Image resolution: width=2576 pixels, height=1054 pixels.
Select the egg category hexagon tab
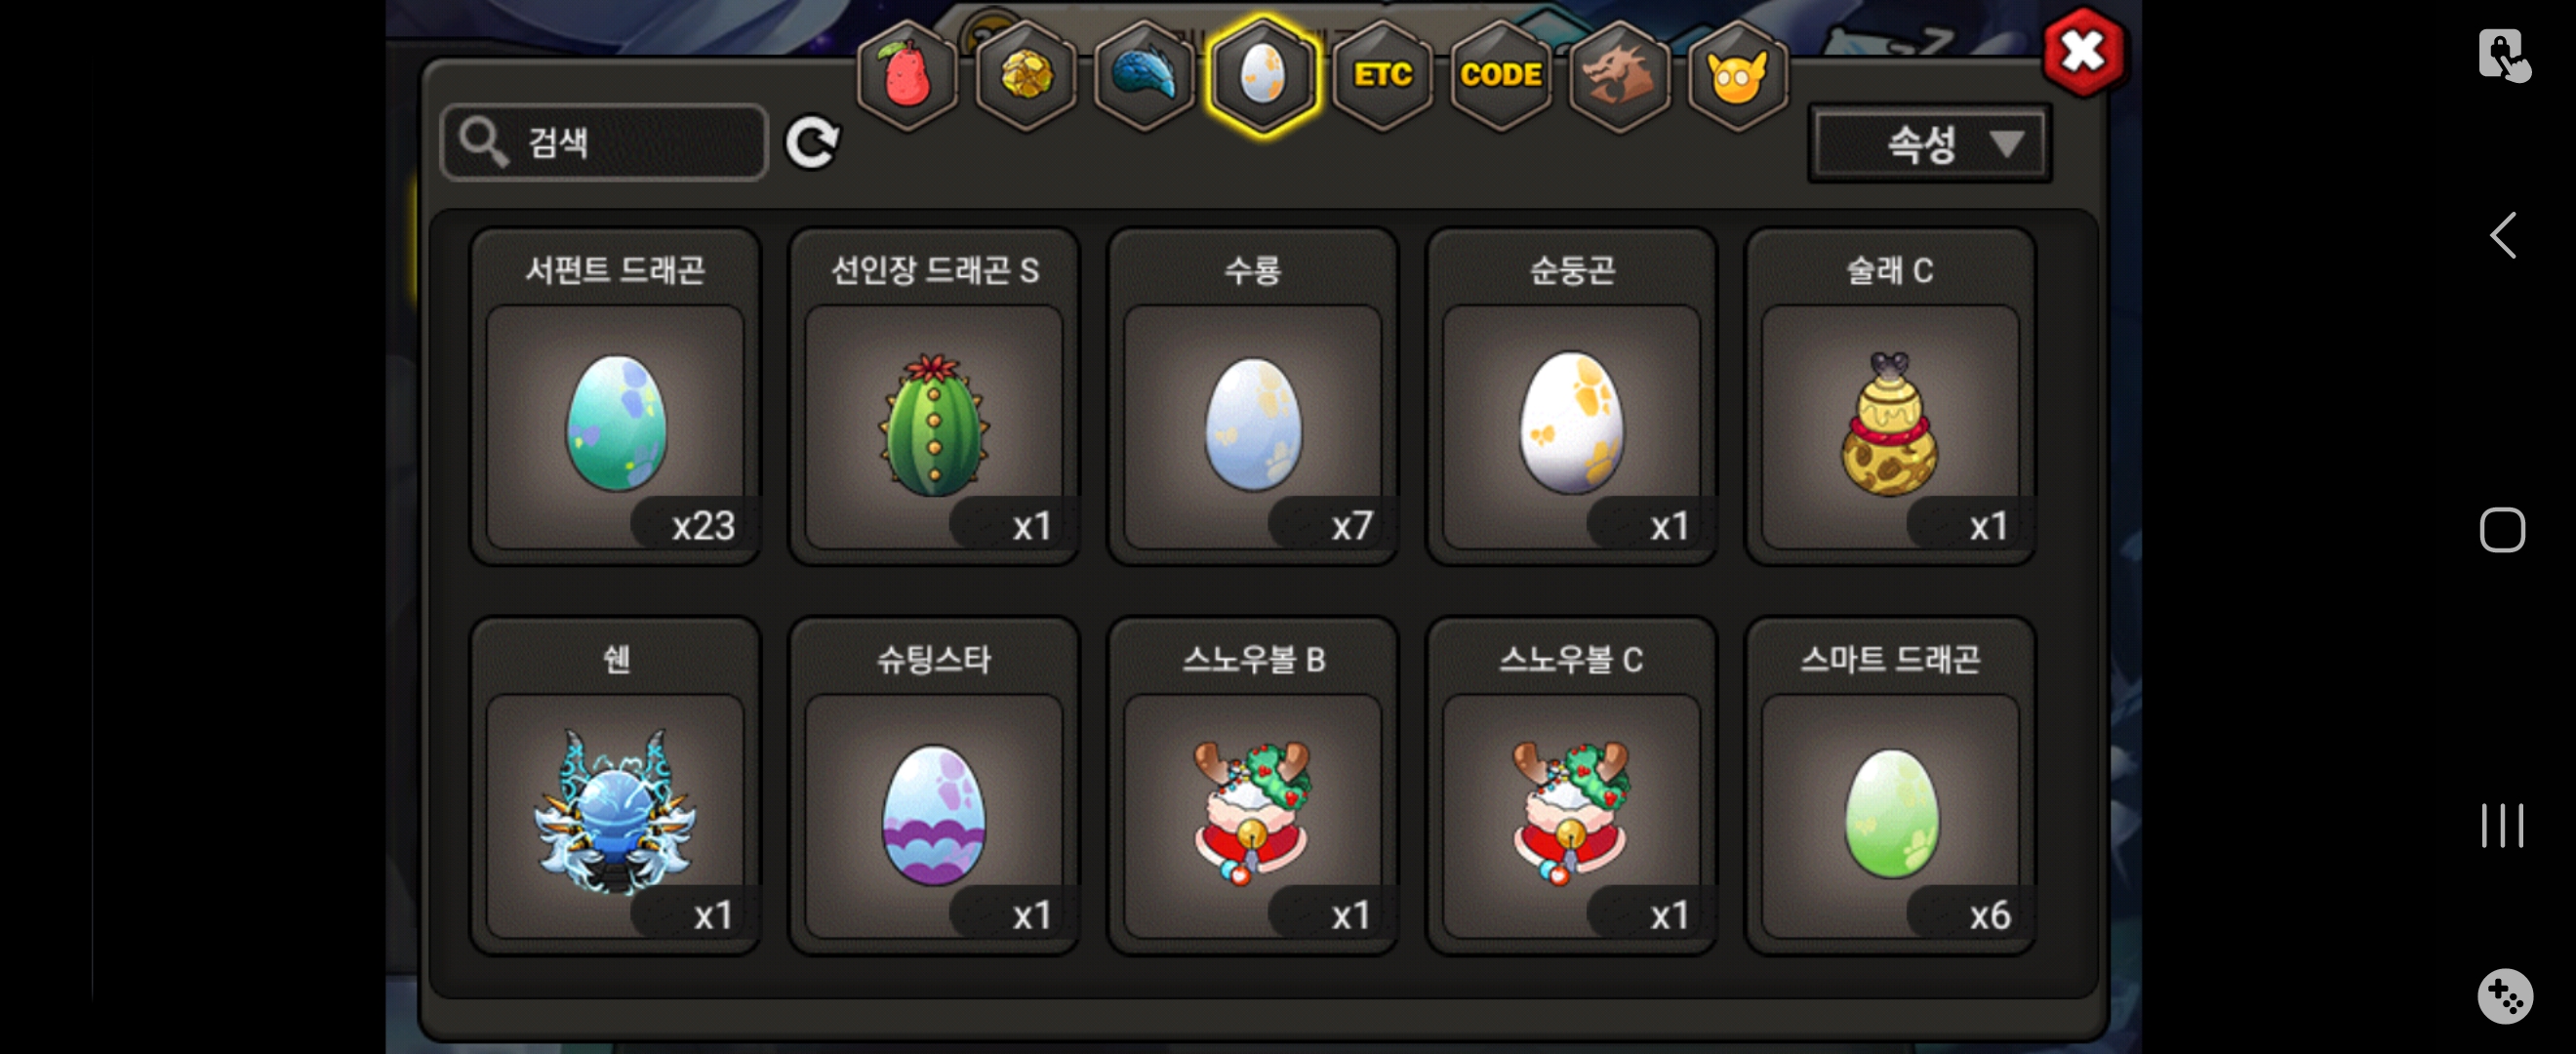pos(1263,76)
